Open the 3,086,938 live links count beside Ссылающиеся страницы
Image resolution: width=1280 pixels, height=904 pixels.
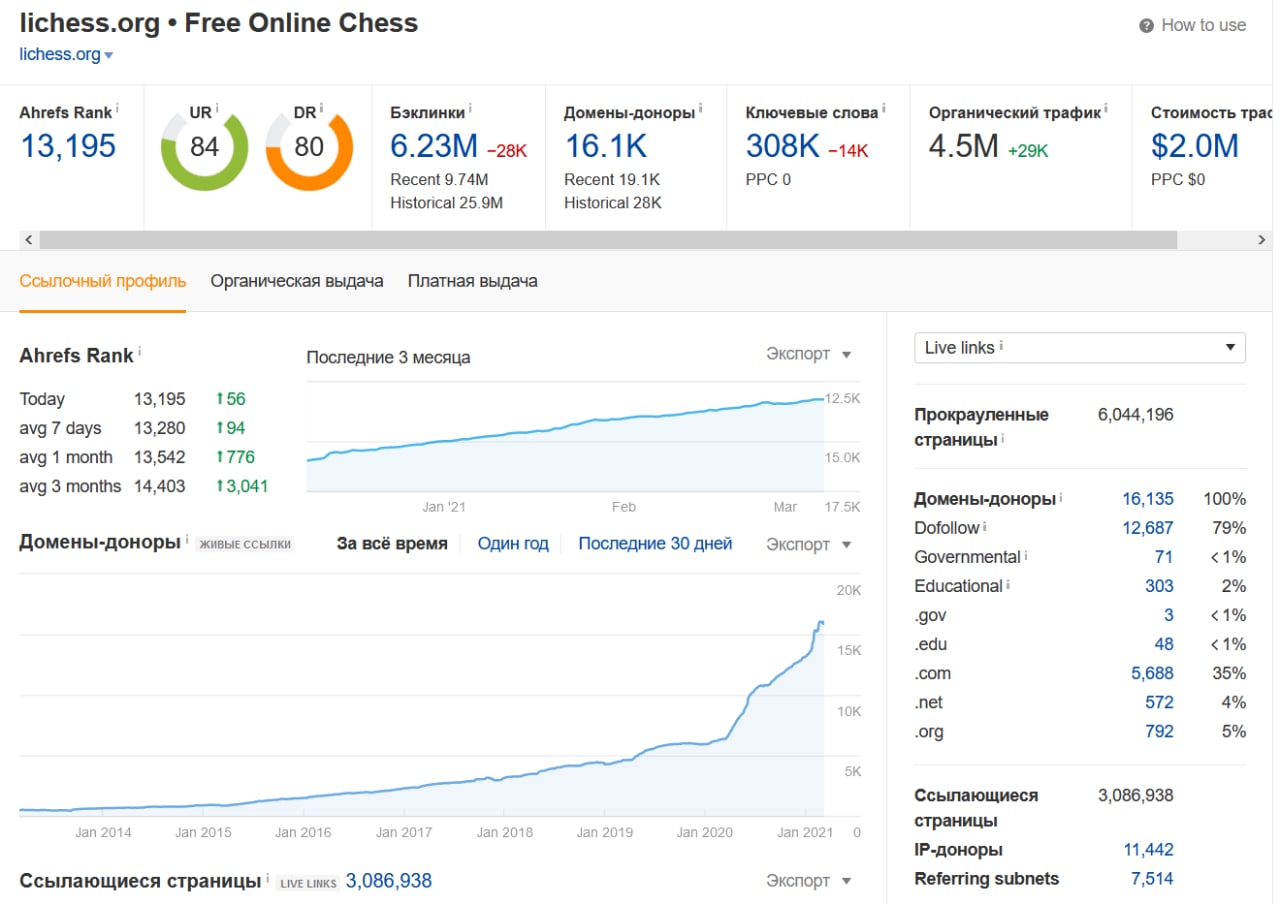point(389,881)
